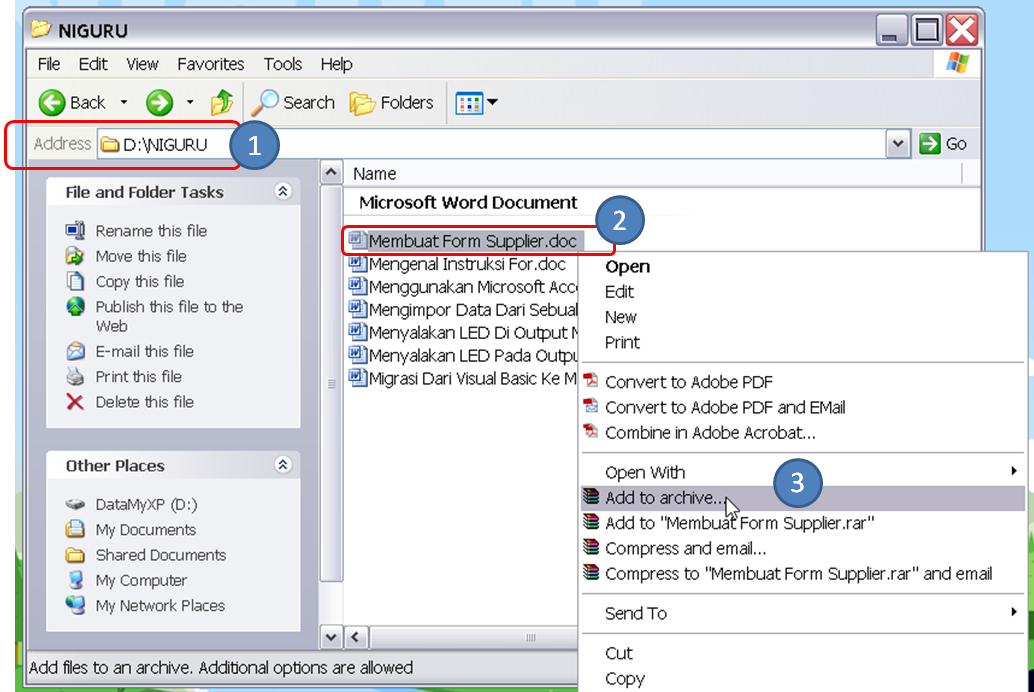Open the Tools menu

pyautogui.click(x=282, y=63)
